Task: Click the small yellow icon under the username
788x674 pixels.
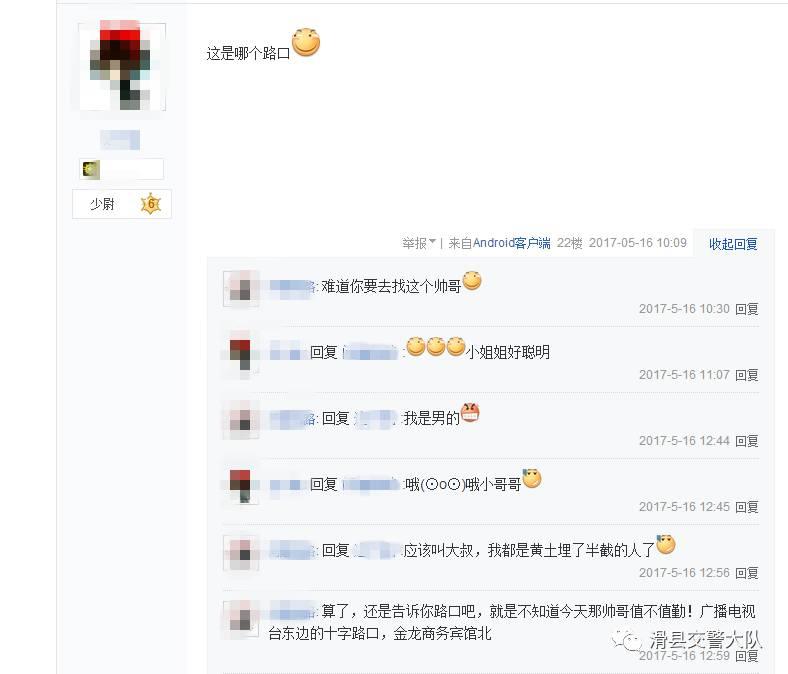Action: point(90,169)
